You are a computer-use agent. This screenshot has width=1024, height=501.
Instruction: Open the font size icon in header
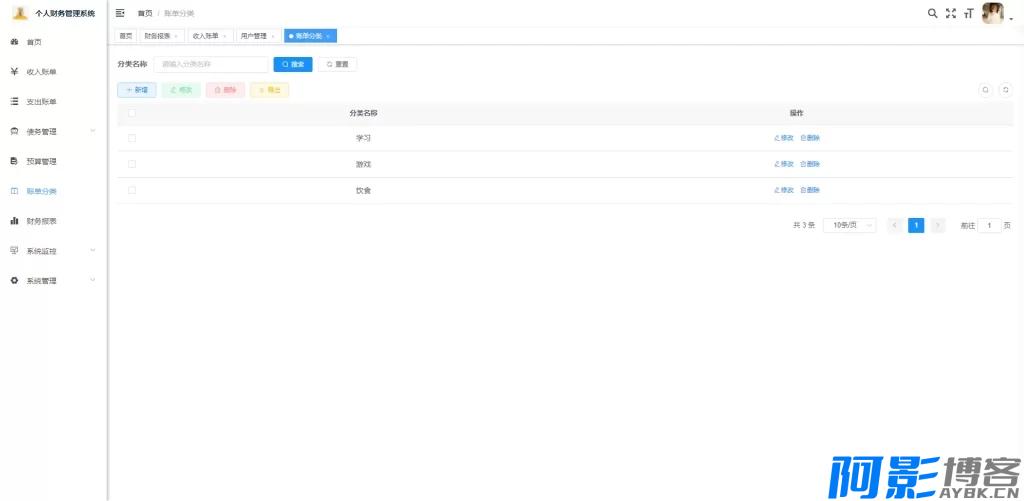pyautogui.click(x=968, y=13)
